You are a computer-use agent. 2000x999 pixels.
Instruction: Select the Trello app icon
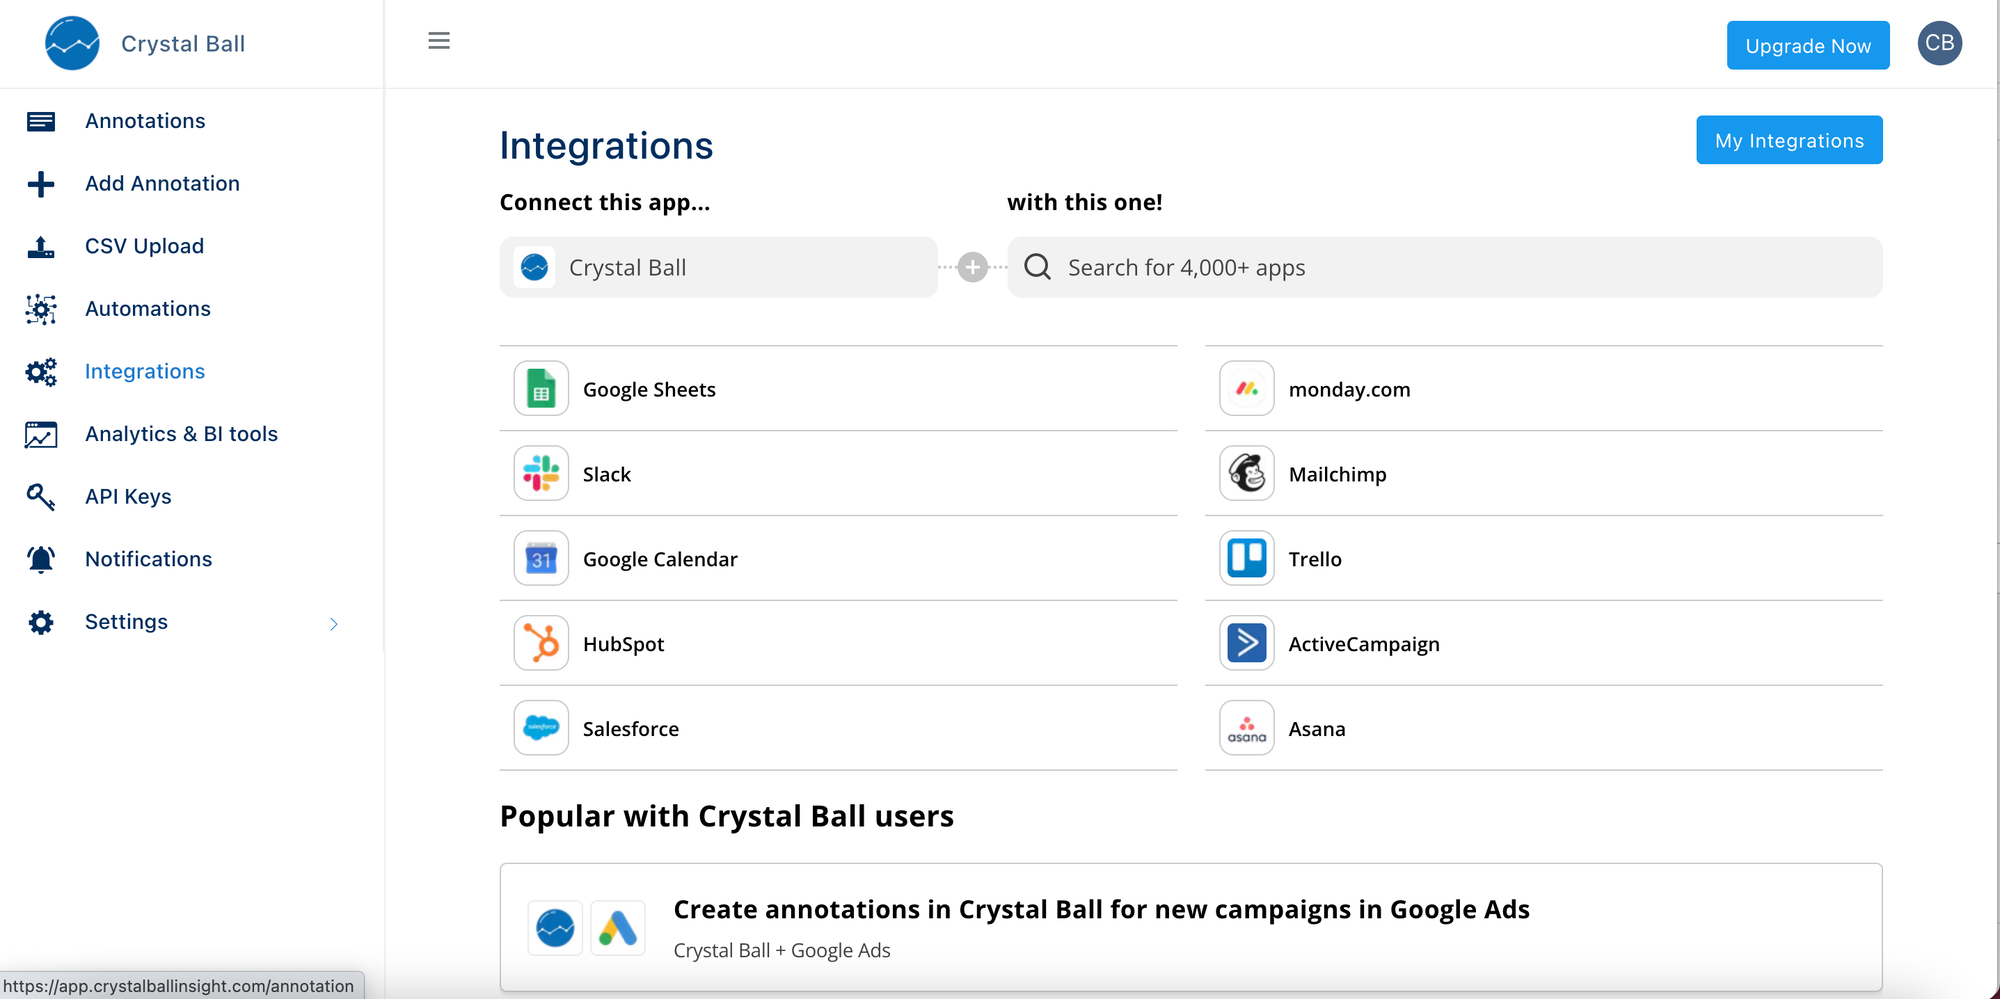1247,558
